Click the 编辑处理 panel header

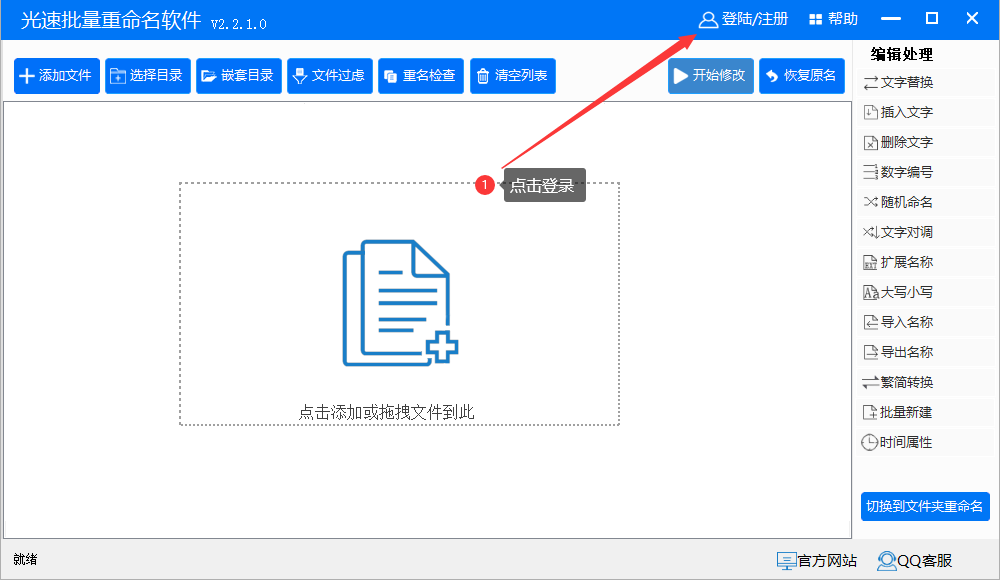click(x=902, y=55)
